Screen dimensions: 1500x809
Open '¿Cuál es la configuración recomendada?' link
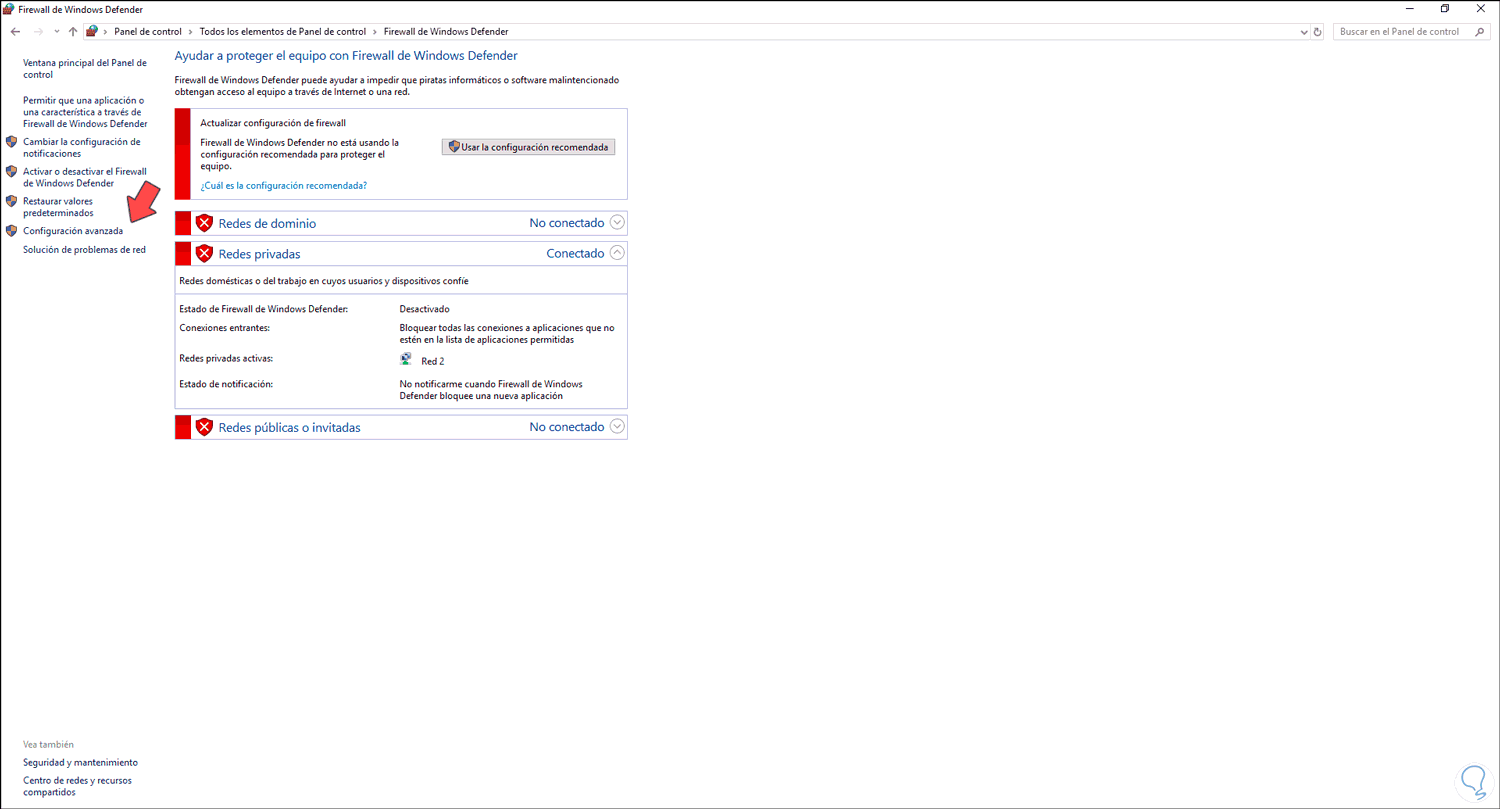(x=284, y=186)
